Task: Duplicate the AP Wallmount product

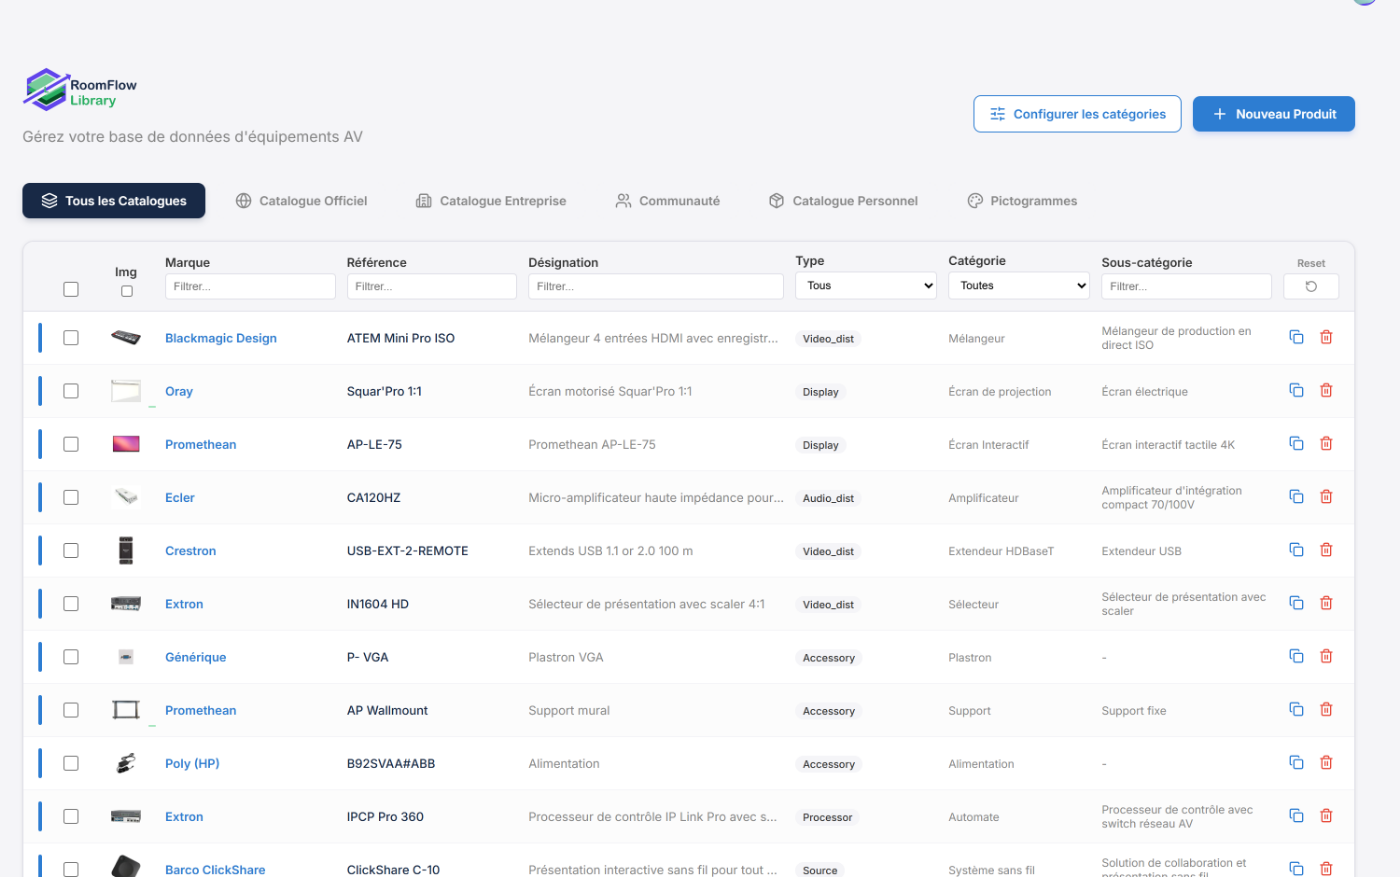Action: pyautogui.click(x=1296, y=709)
